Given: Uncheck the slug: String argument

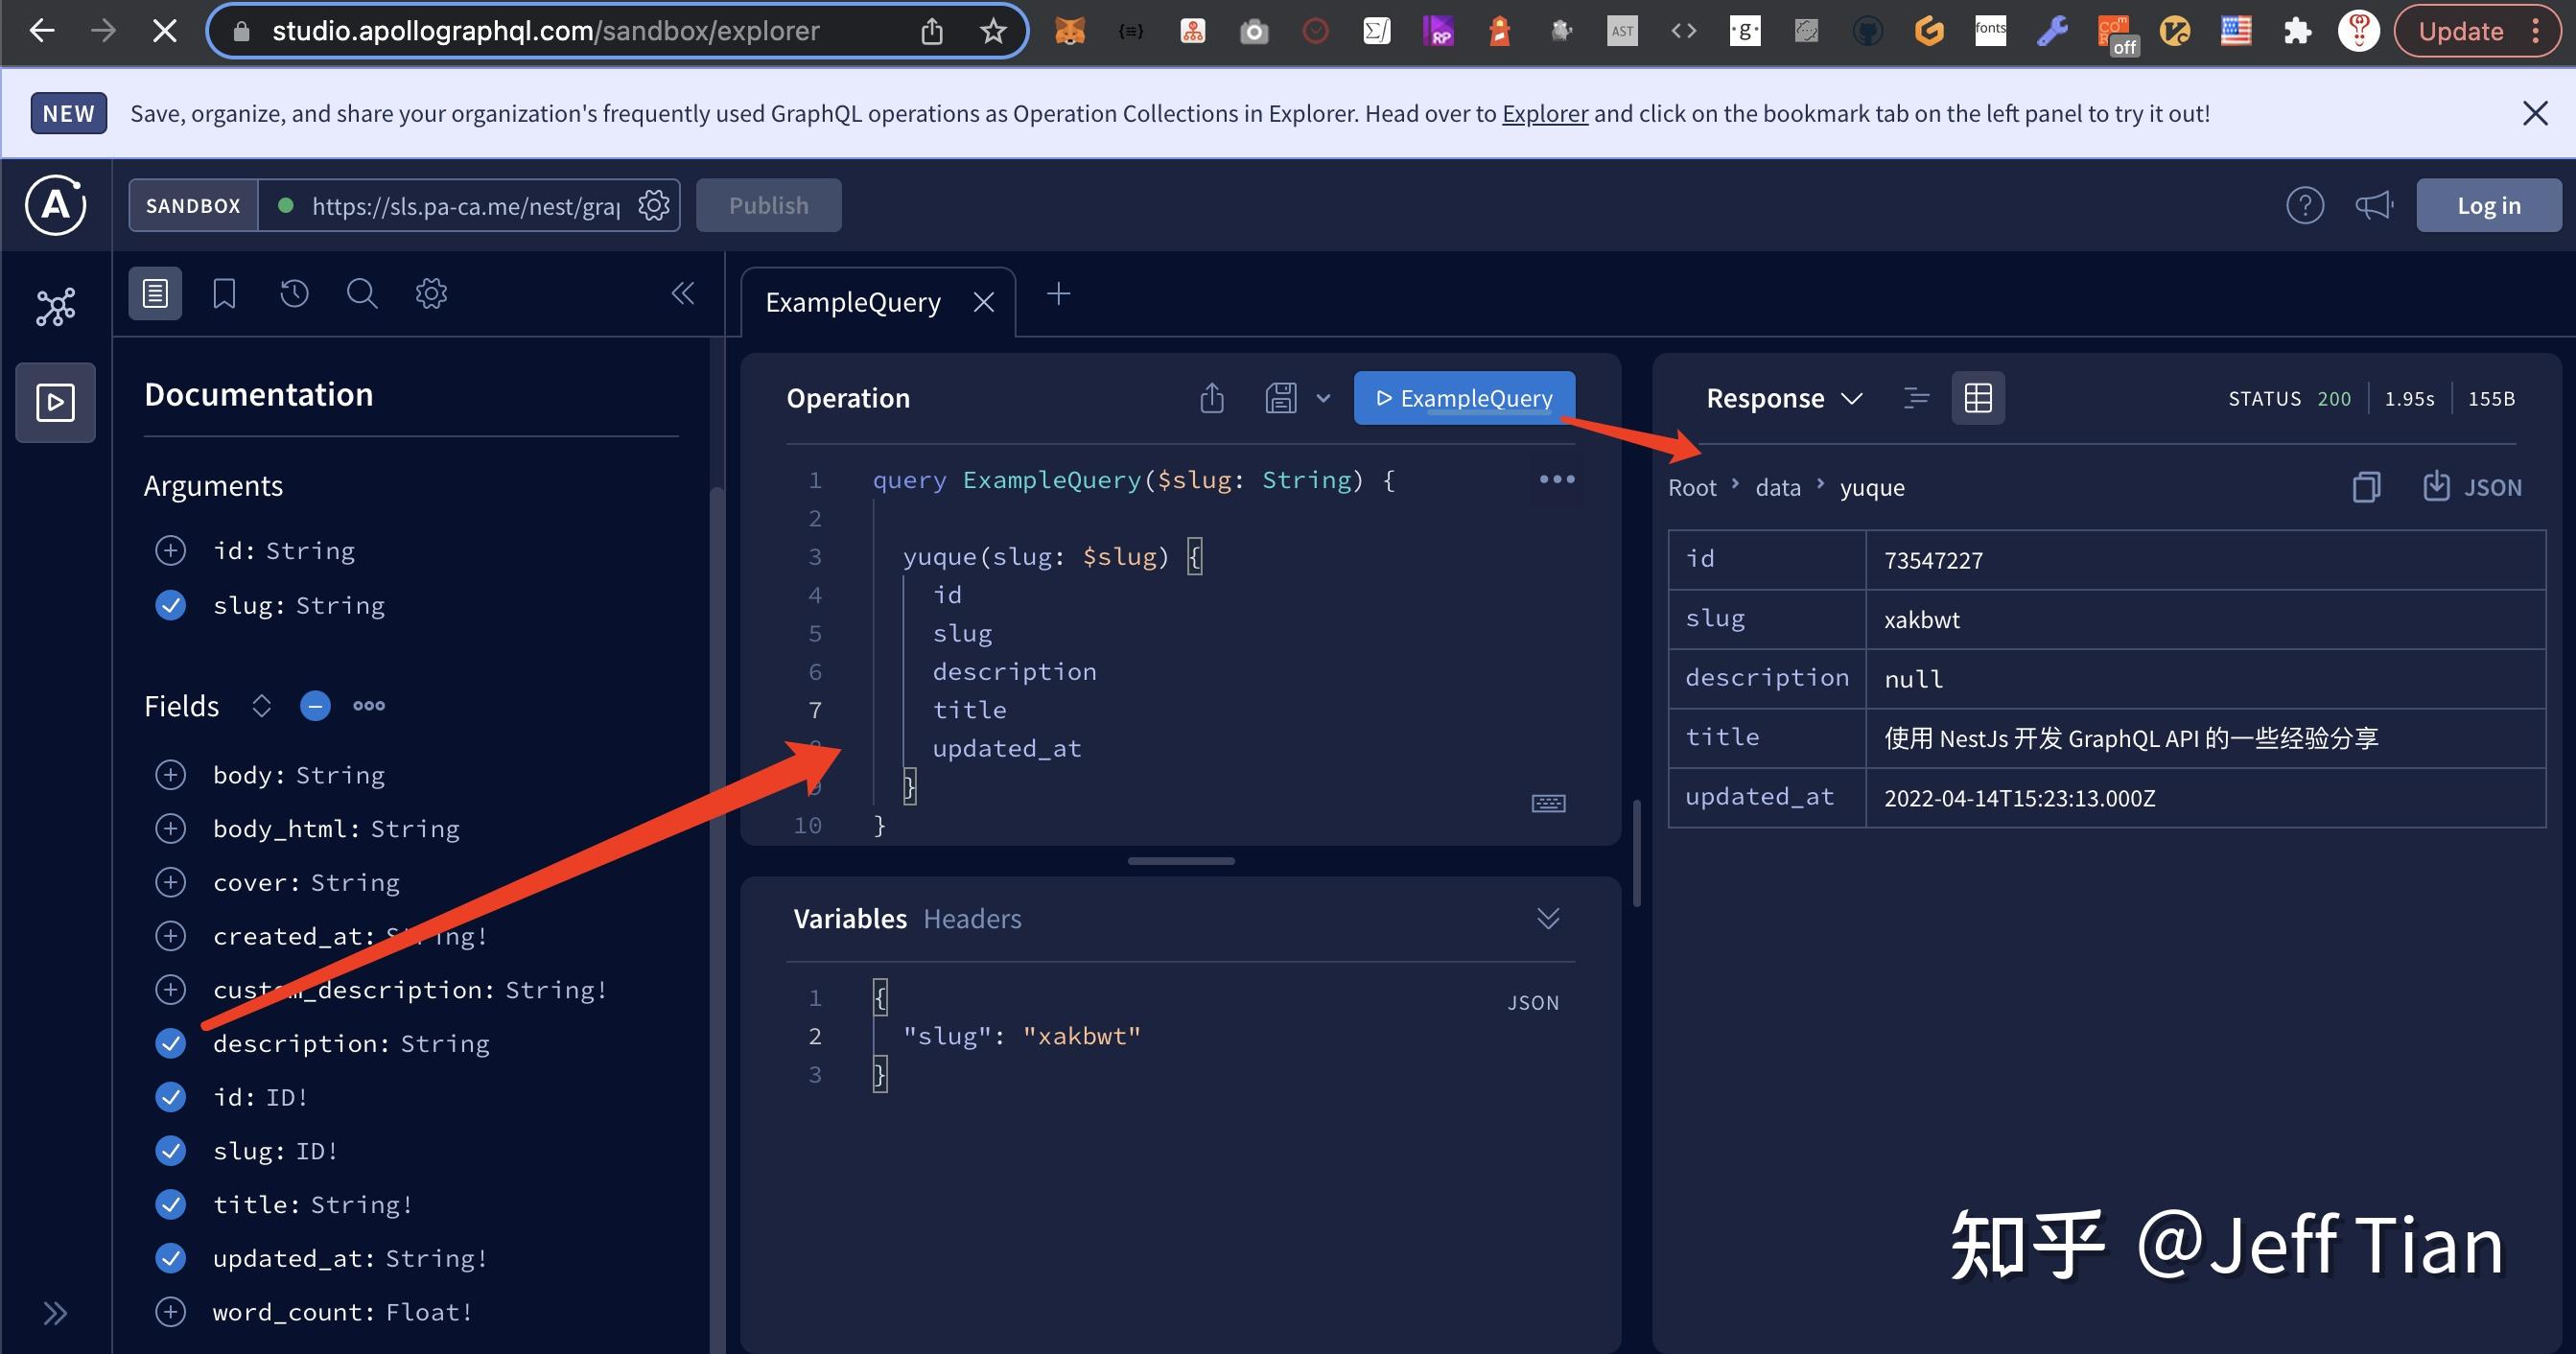Looking at the screenshot, I should [x=171, y=605].
